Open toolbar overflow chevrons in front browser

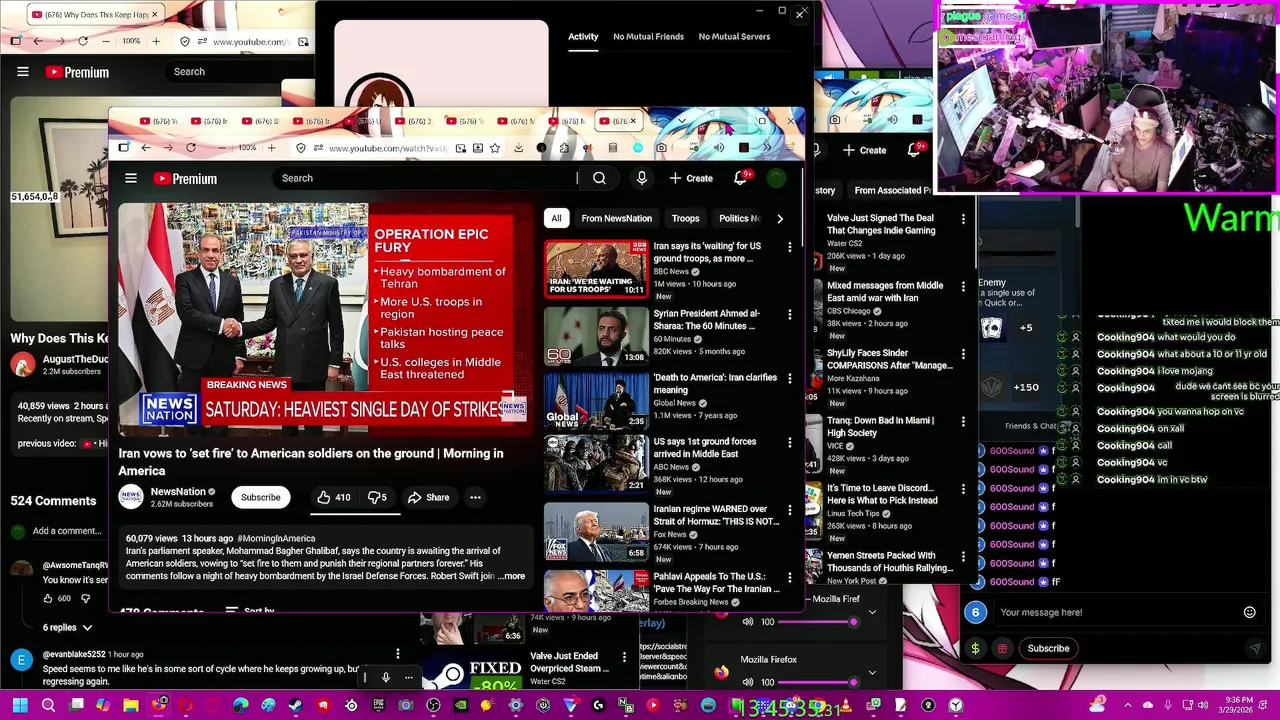click(767, 148)
